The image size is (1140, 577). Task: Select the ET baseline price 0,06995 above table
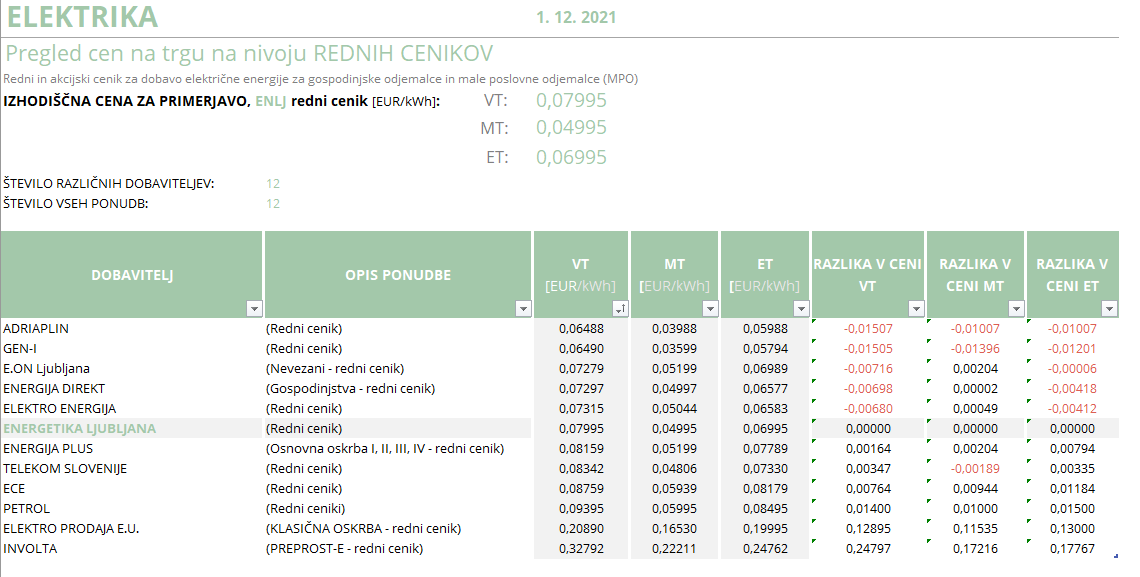click(x=571, y=157)
